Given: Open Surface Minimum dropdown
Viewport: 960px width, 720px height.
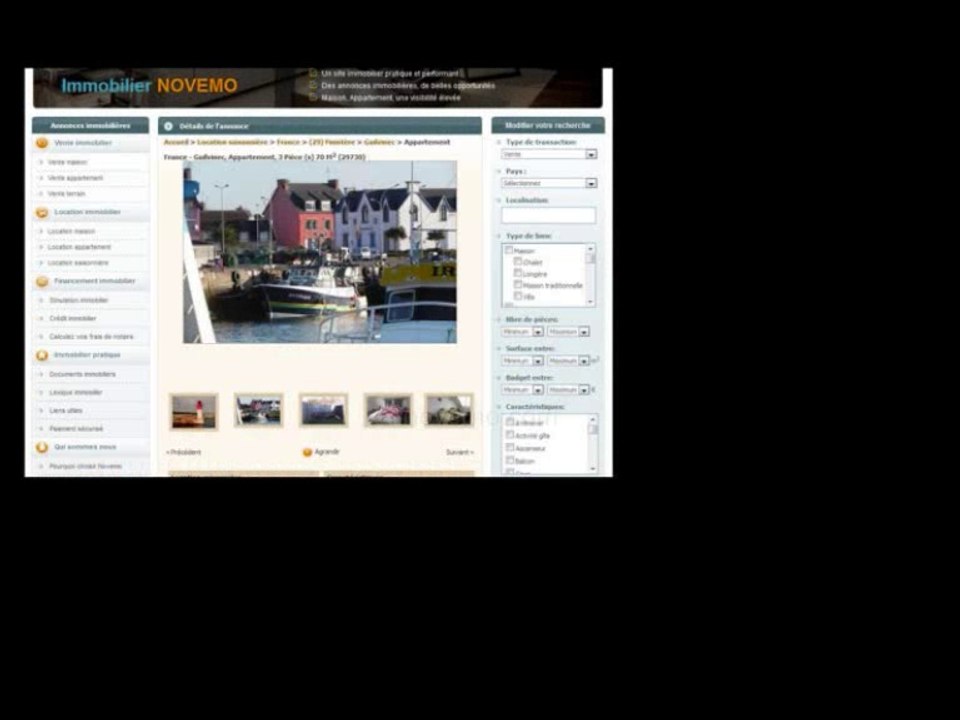Looking at the screenshot, I should [x=522, y=362].
